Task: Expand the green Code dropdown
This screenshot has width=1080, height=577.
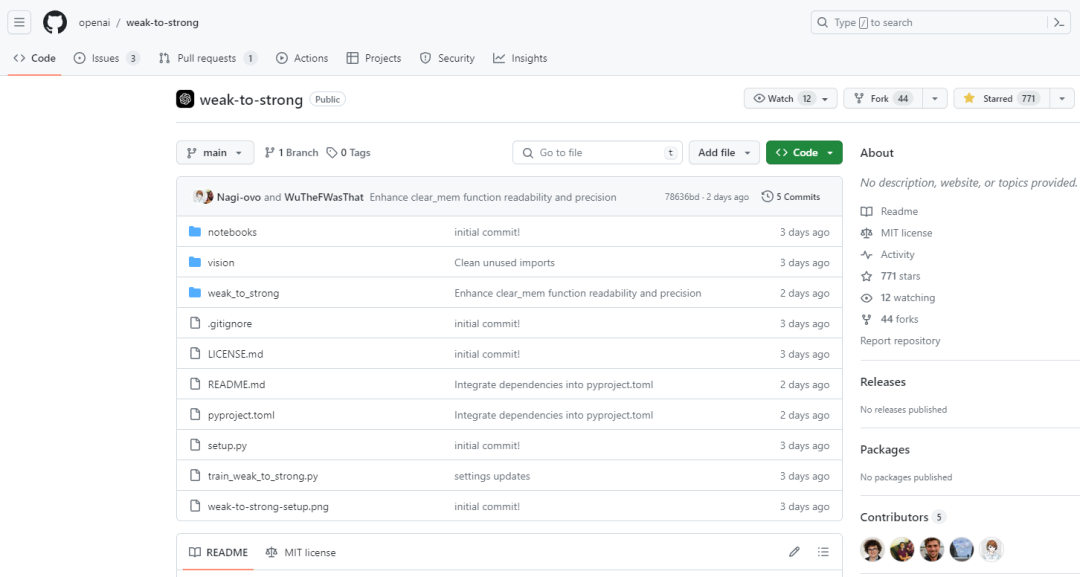Action: [x=804, y=153]
